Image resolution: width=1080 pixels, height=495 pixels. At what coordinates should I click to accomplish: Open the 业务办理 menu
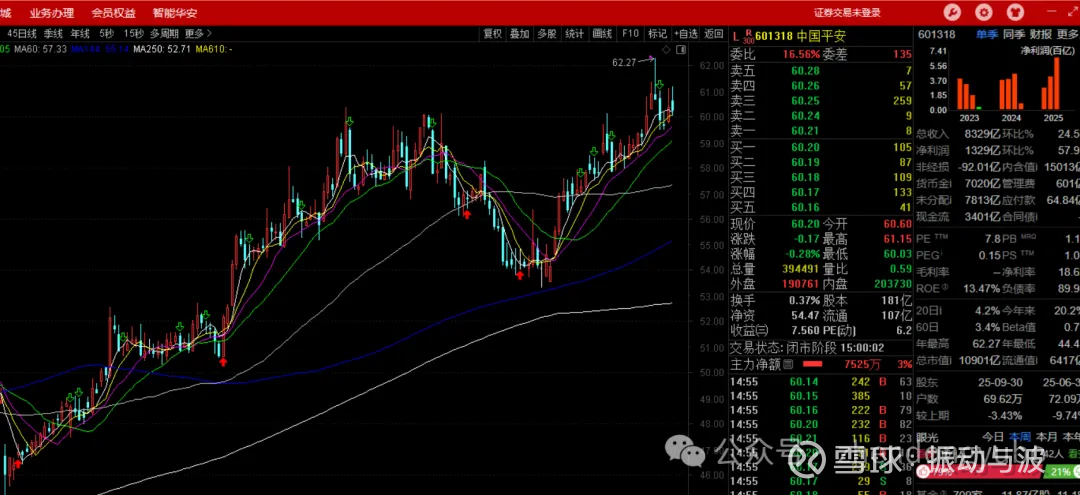[x=52, y=12]
